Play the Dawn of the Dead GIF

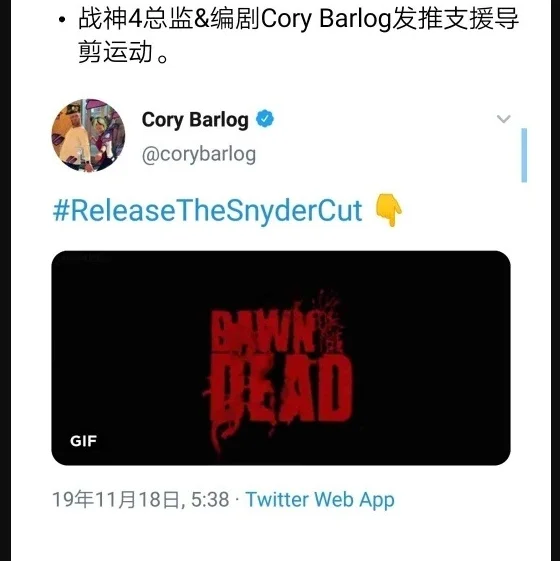(x=281, y=358)
